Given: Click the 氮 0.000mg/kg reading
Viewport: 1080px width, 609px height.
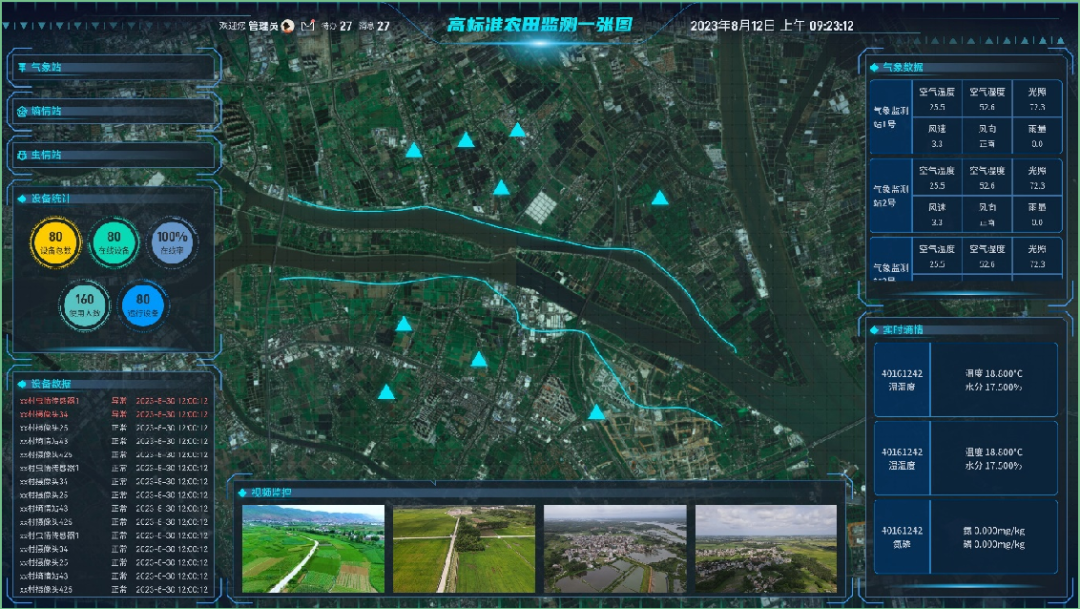Looking at the screenshot, I should [x=994, y=530].
